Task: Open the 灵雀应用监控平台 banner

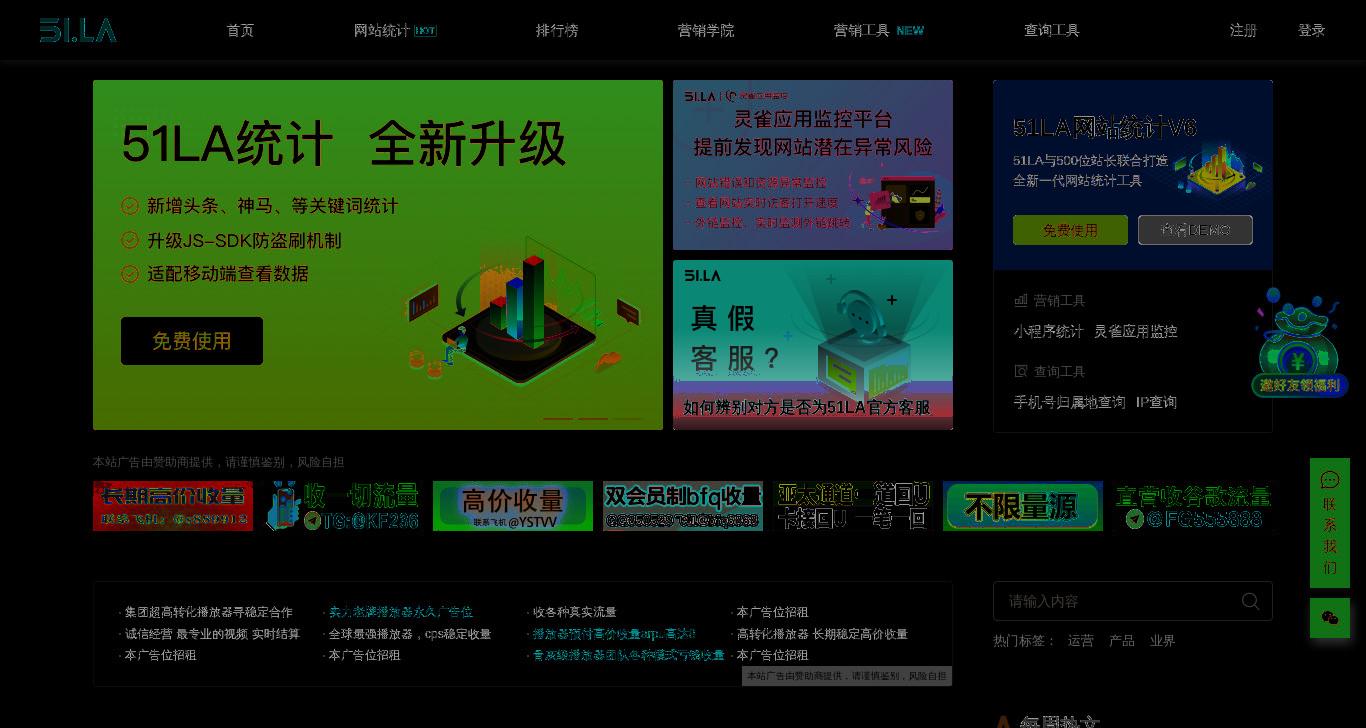Action: 813,165
